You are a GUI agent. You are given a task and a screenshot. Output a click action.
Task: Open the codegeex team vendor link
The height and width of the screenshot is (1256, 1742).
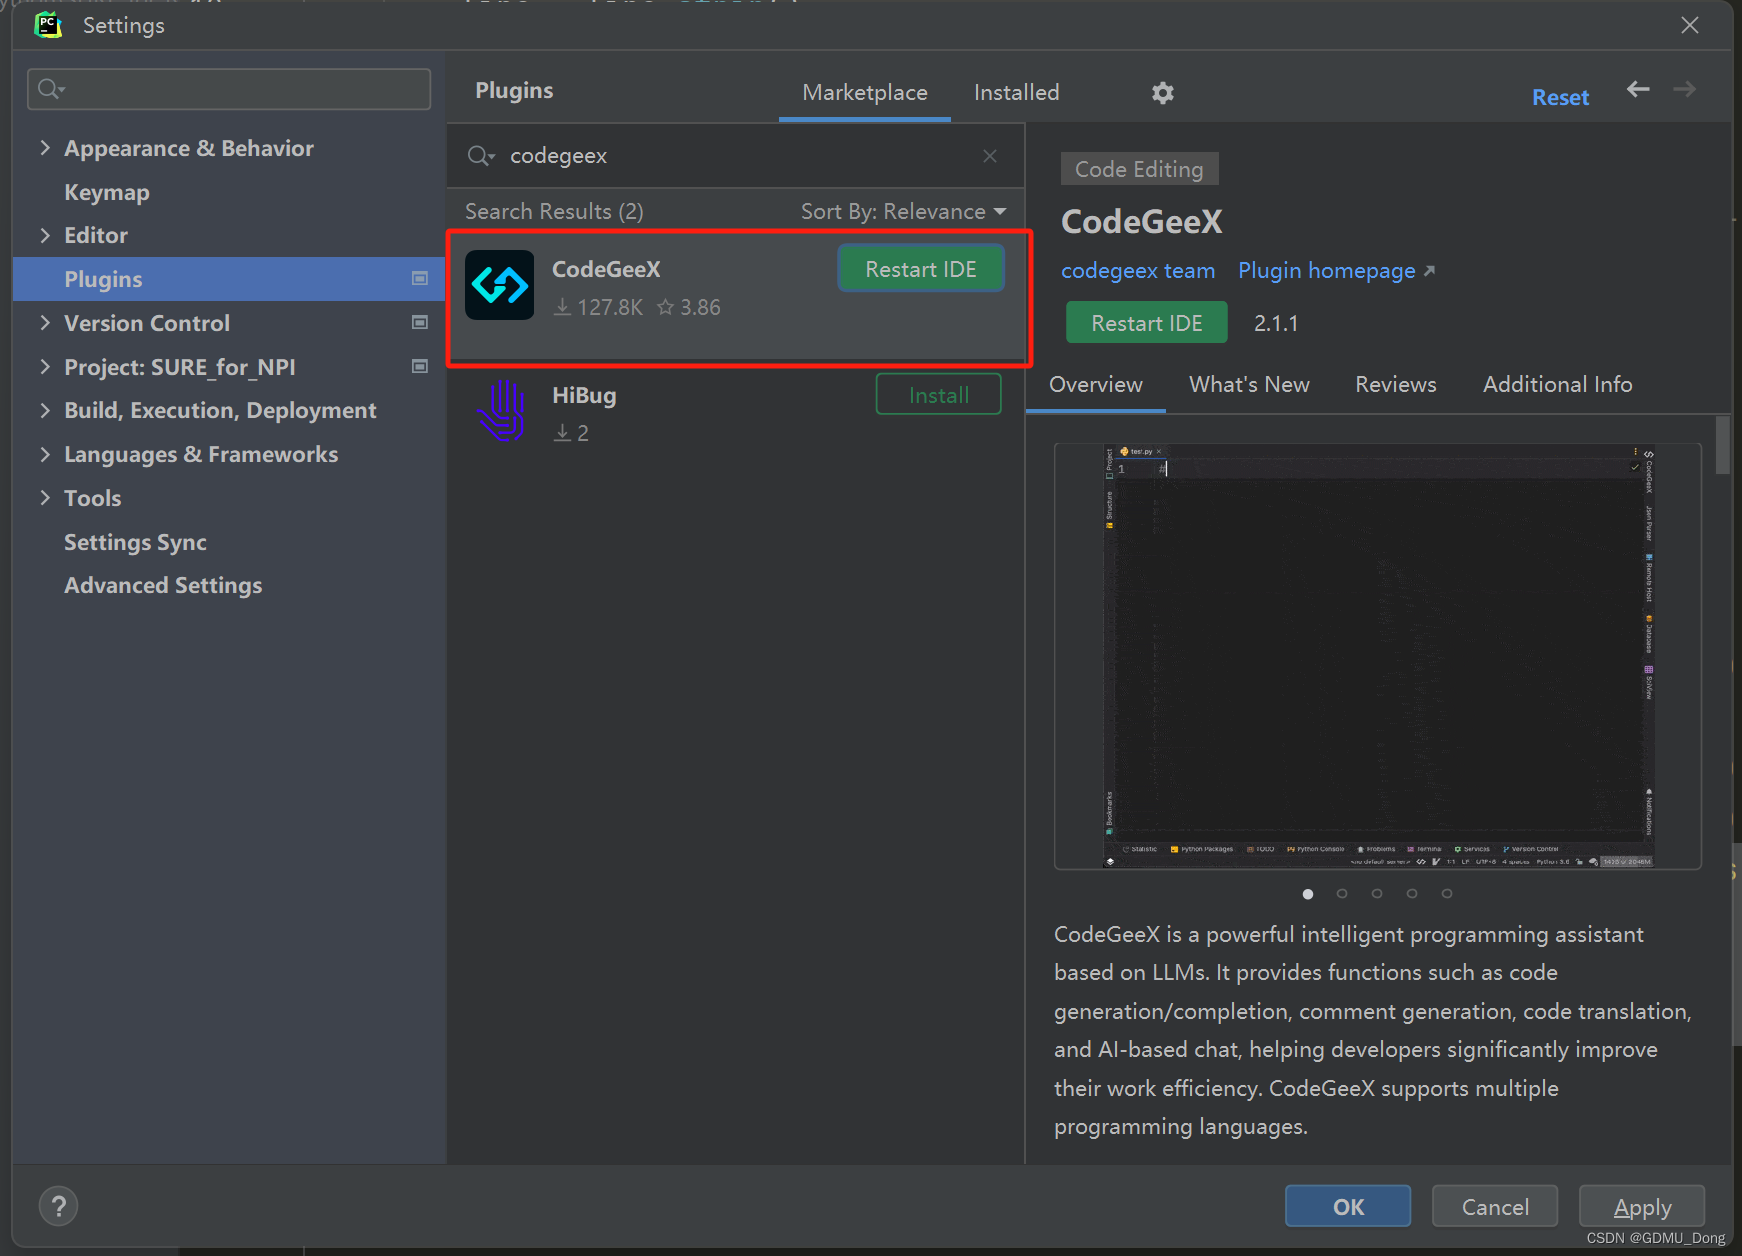point(1138,271)
